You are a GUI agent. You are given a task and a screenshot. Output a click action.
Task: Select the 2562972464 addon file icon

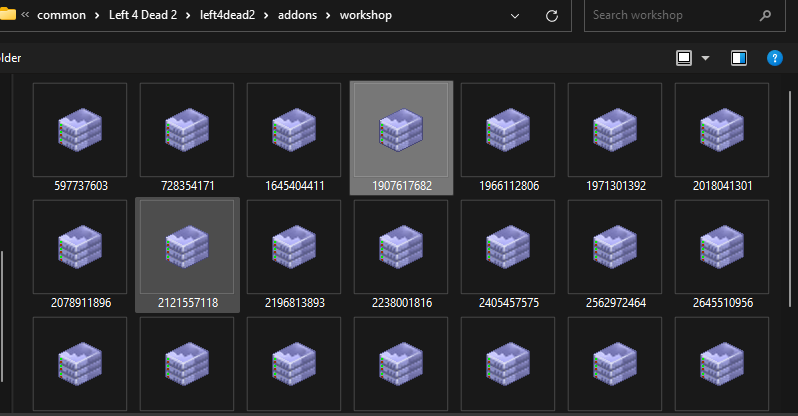[x=615, y=247]
